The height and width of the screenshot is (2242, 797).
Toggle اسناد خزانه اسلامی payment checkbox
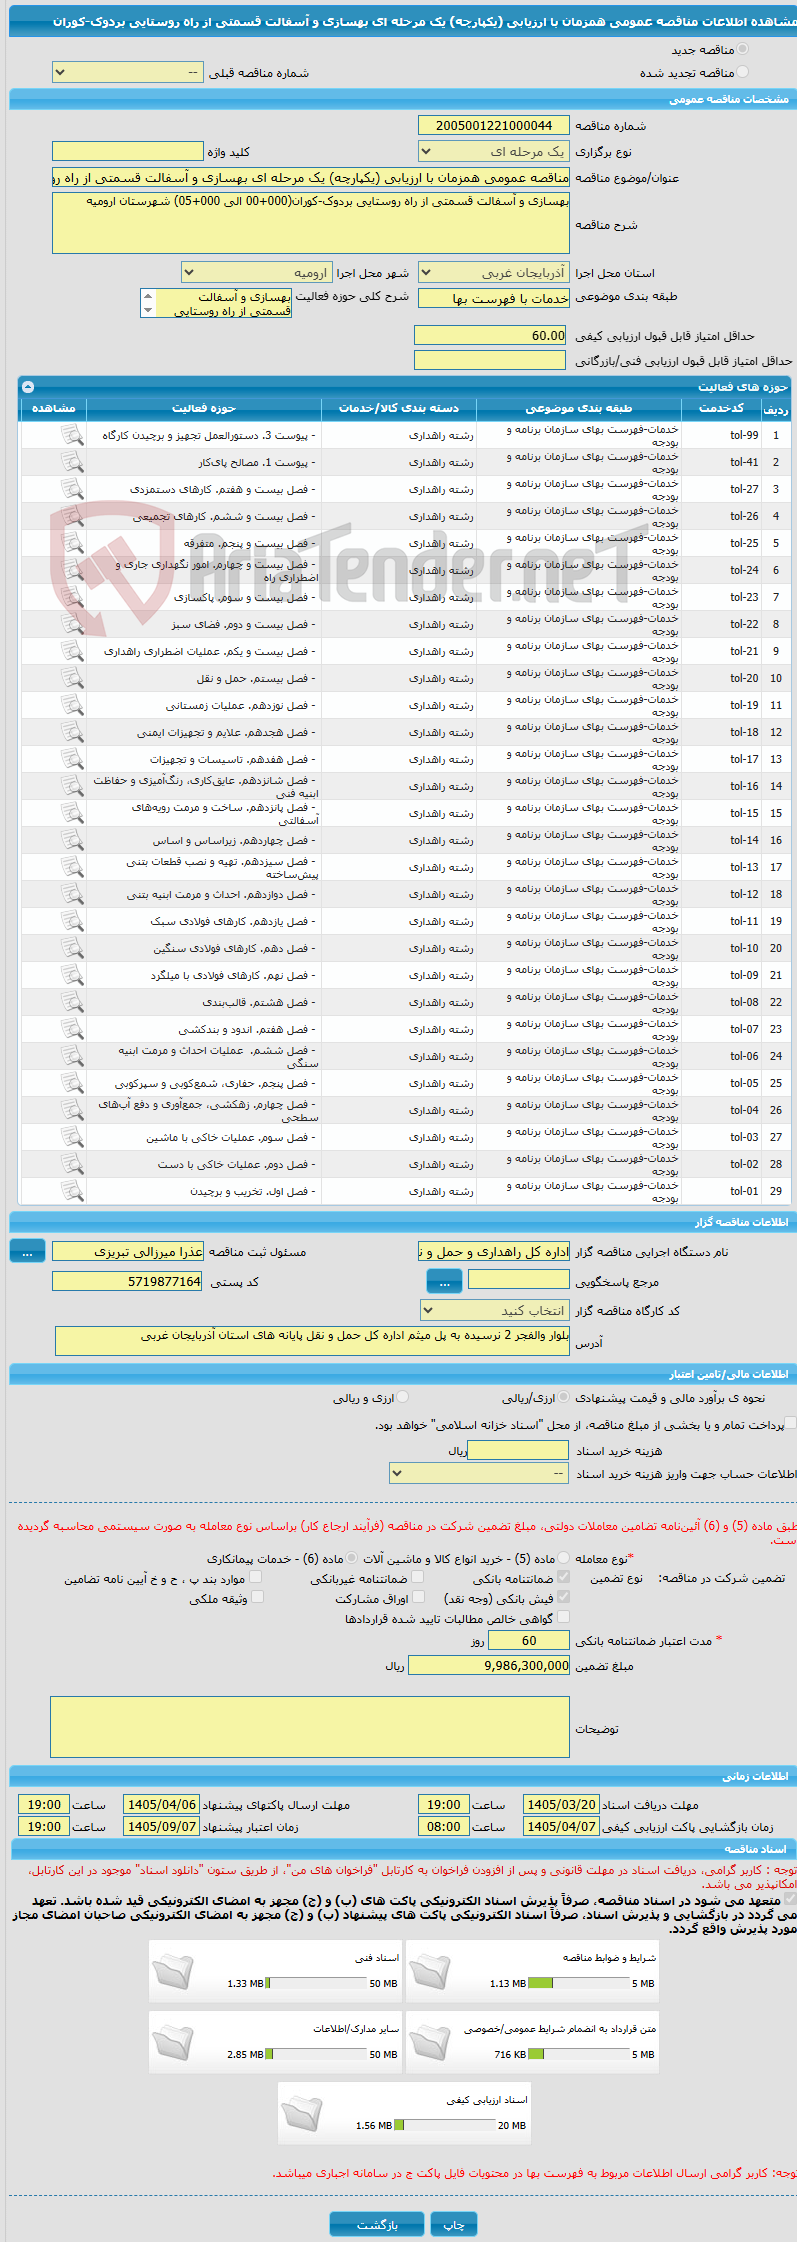(x=791, y=1424)
